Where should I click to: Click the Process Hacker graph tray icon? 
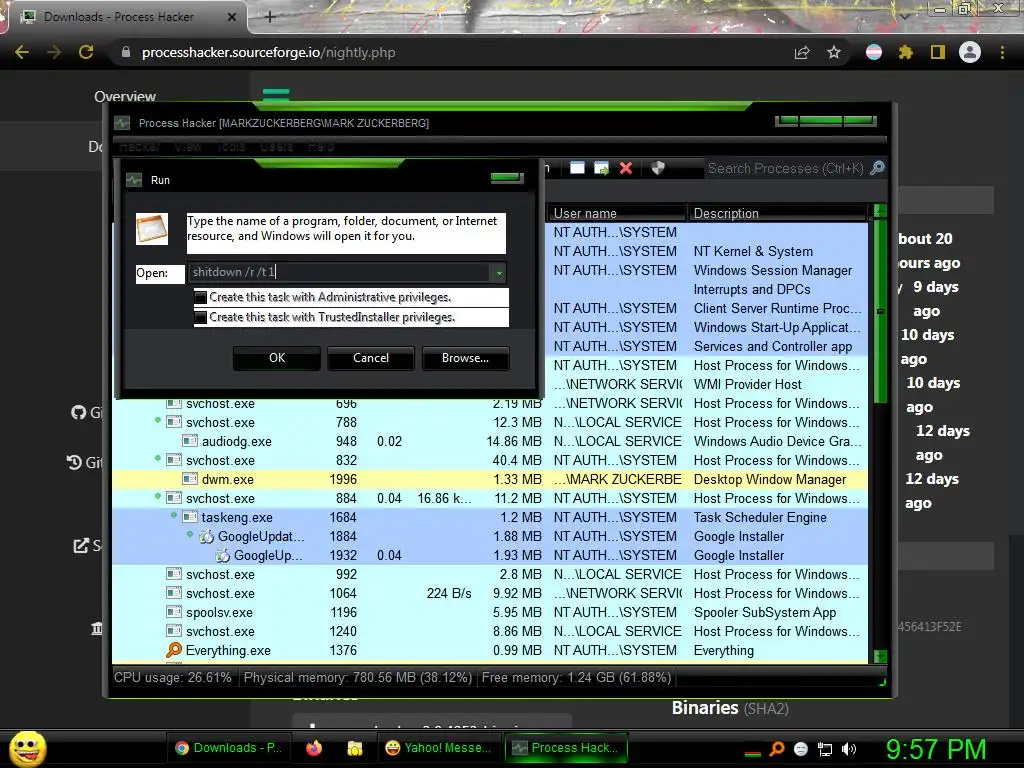[753, 751]
